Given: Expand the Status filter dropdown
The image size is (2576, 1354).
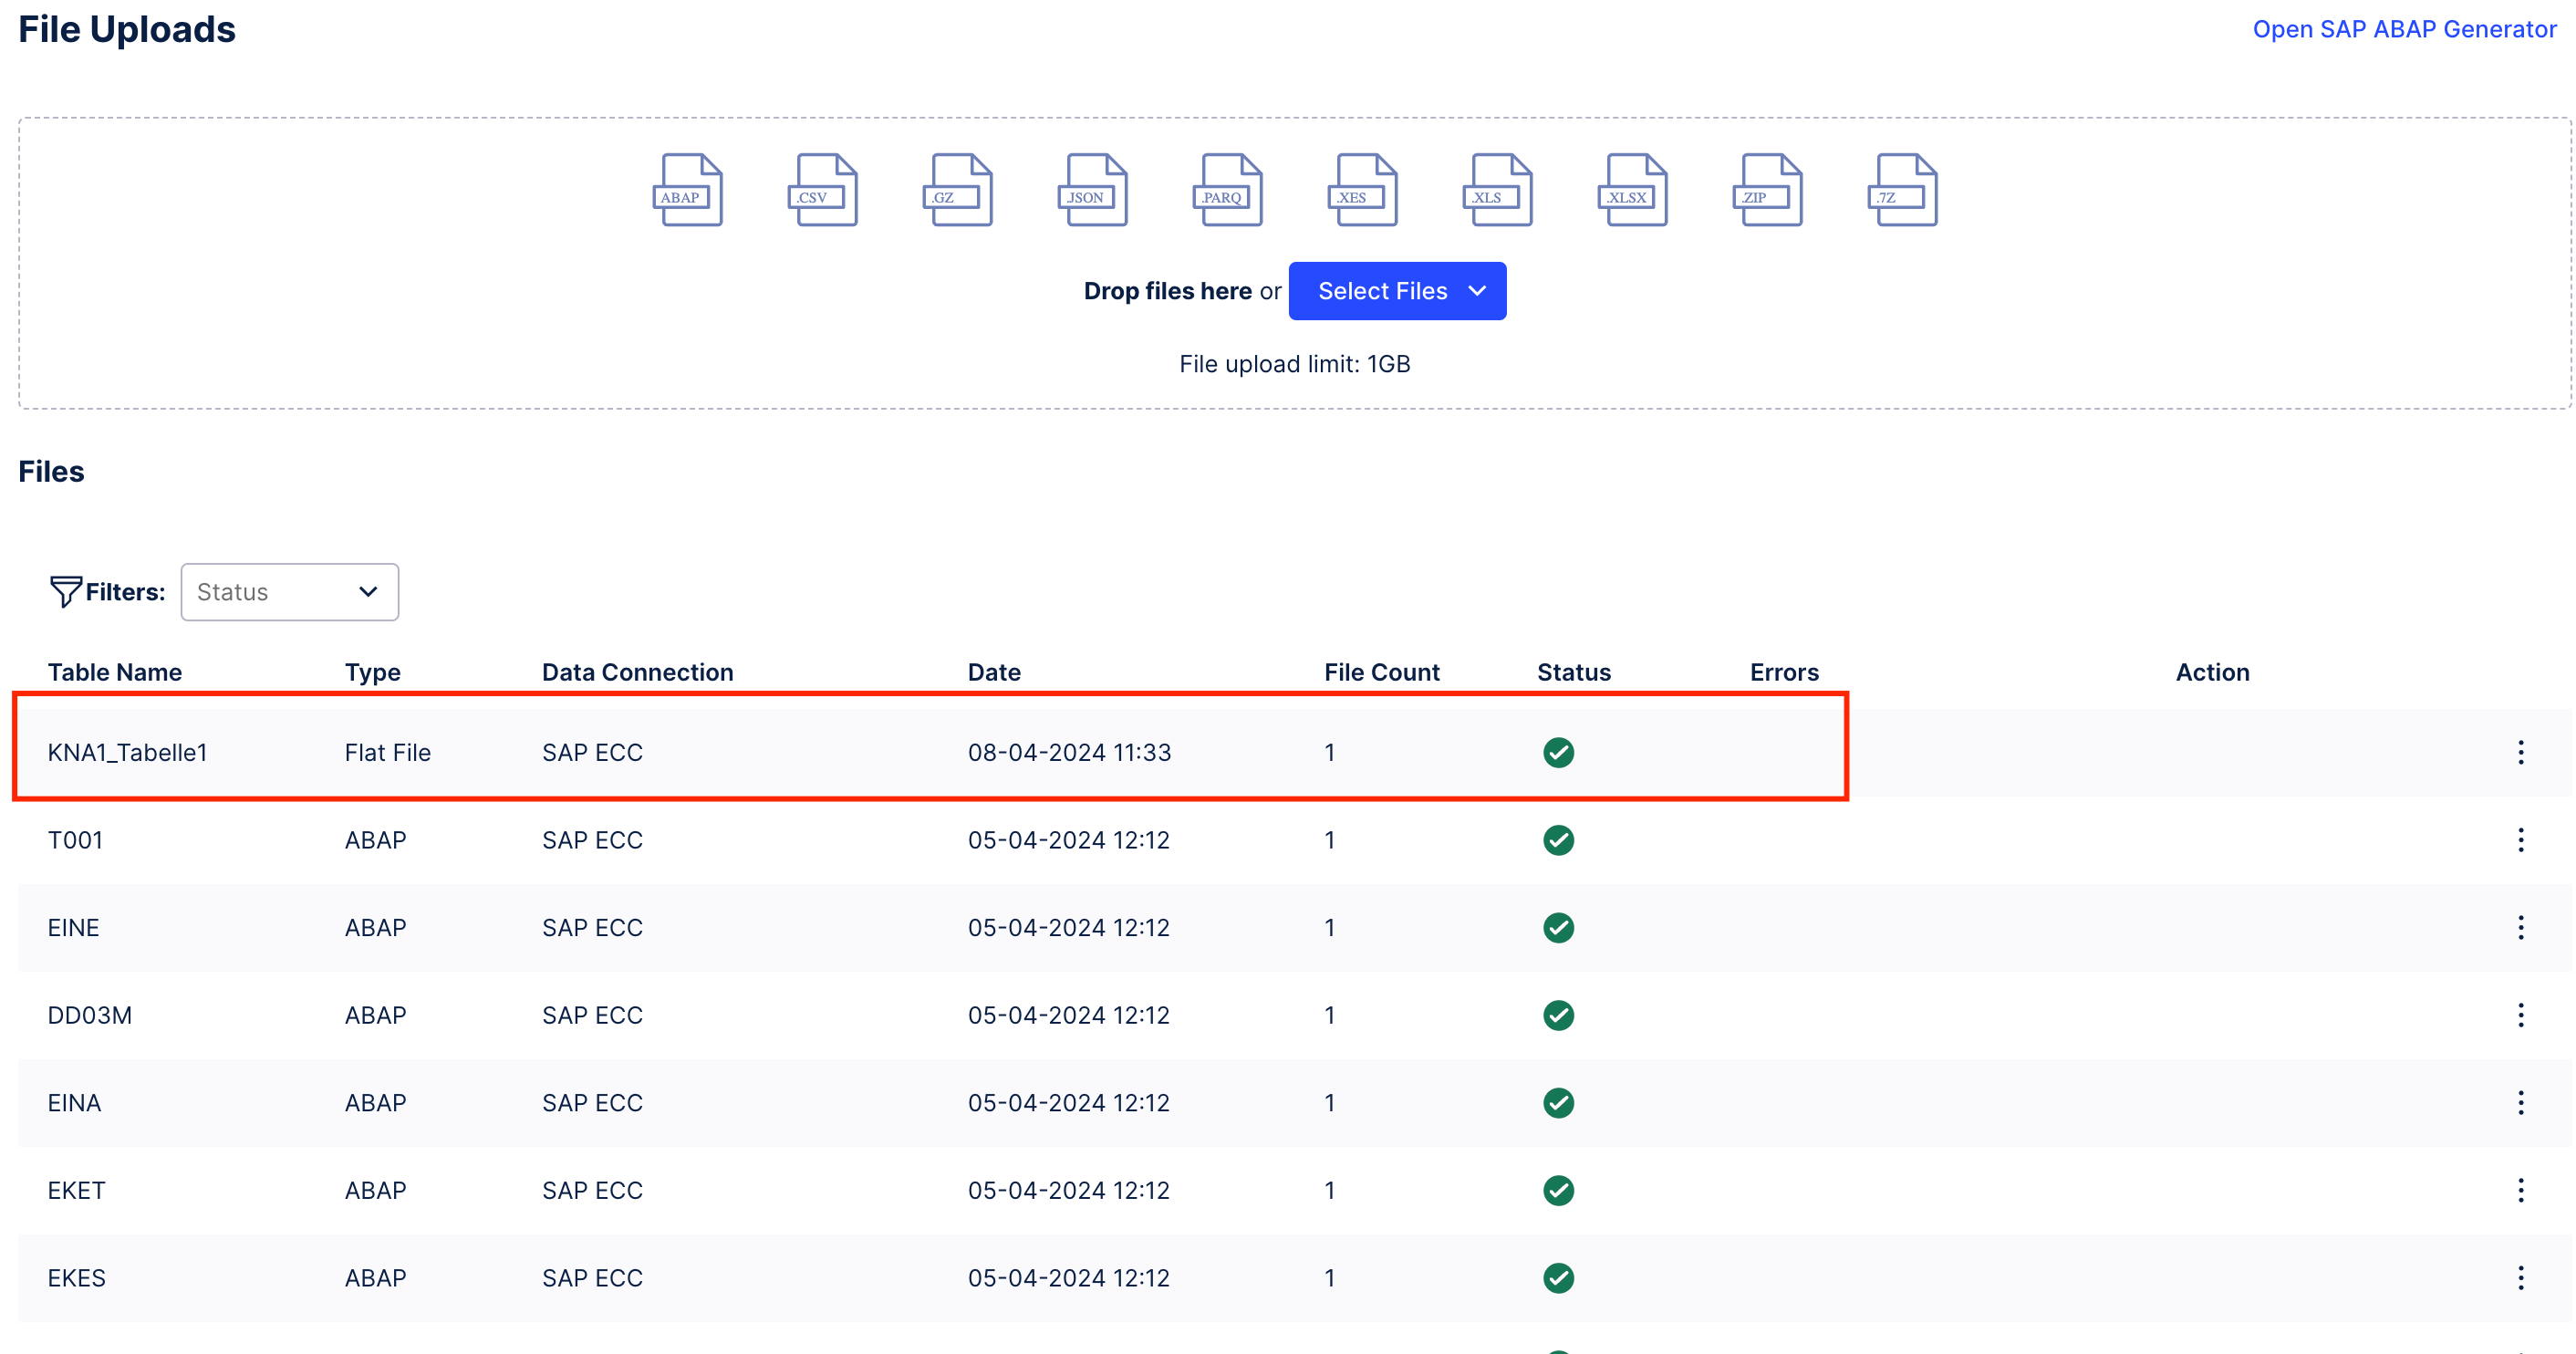Looking at the screenshot, I should pos(289,592).
